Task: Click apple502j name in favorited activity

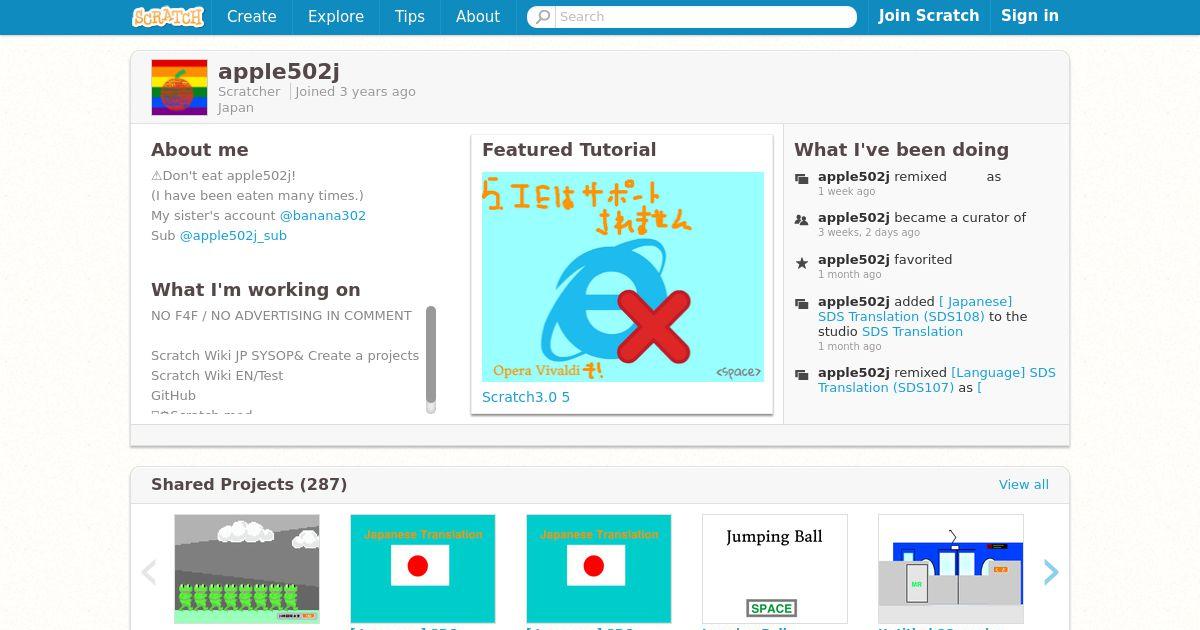Action: (x=854, y=260)
